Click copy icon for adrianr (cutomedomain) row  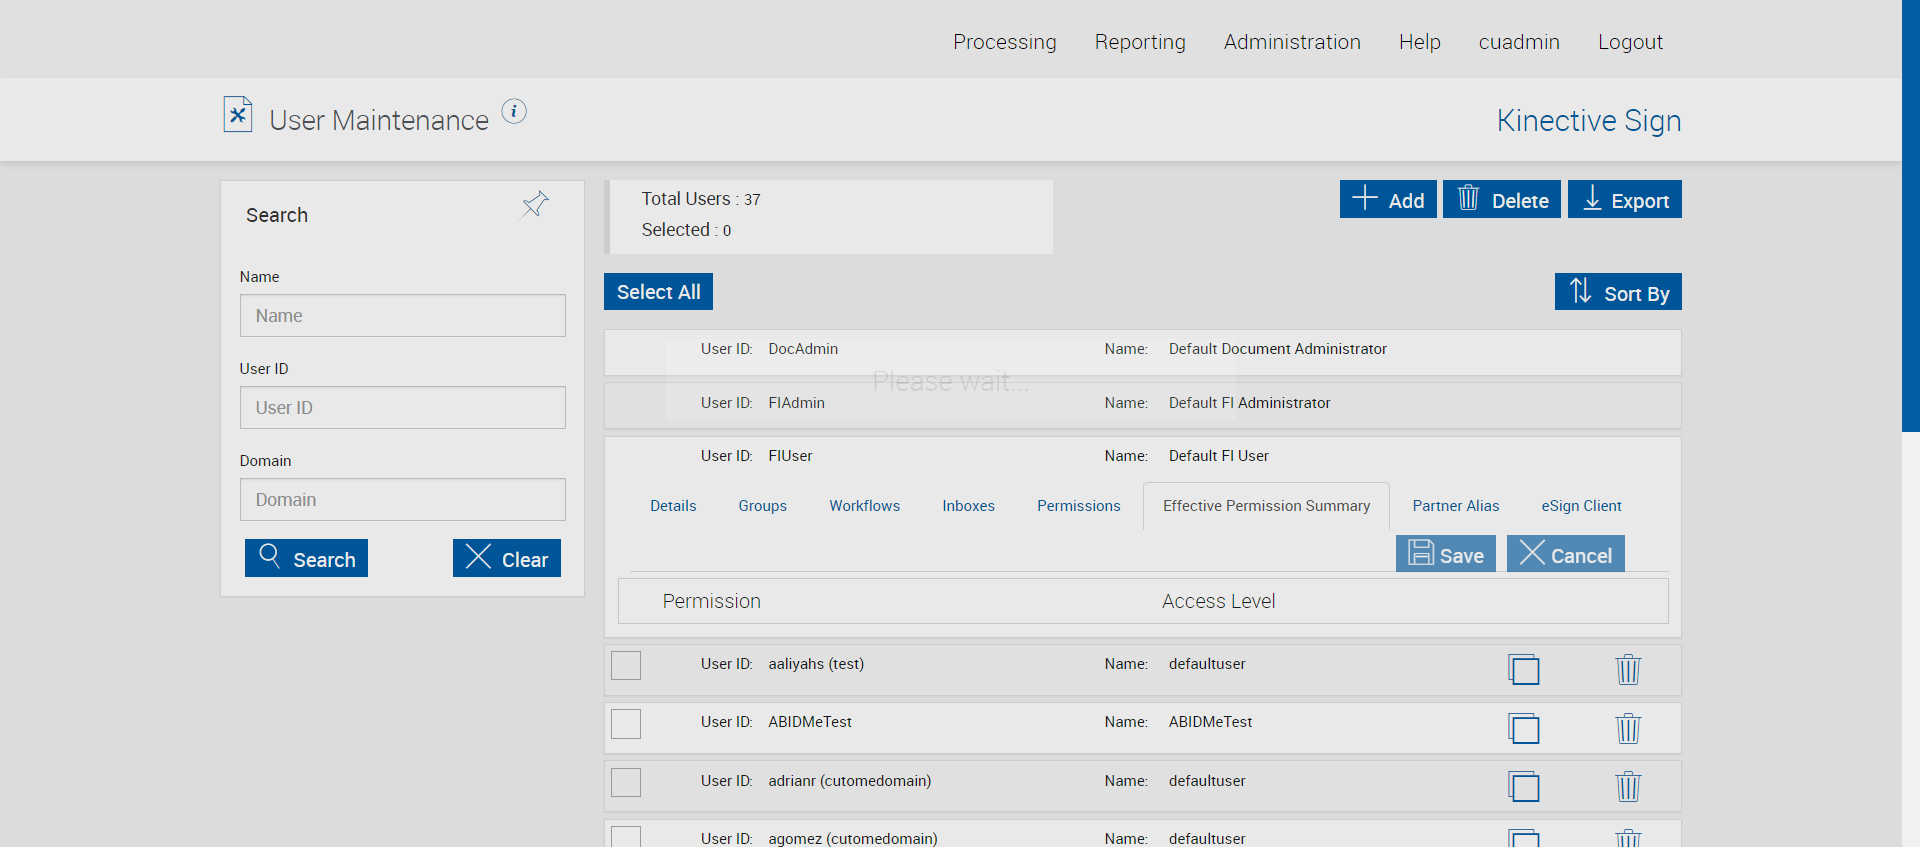coord(1524,786)
